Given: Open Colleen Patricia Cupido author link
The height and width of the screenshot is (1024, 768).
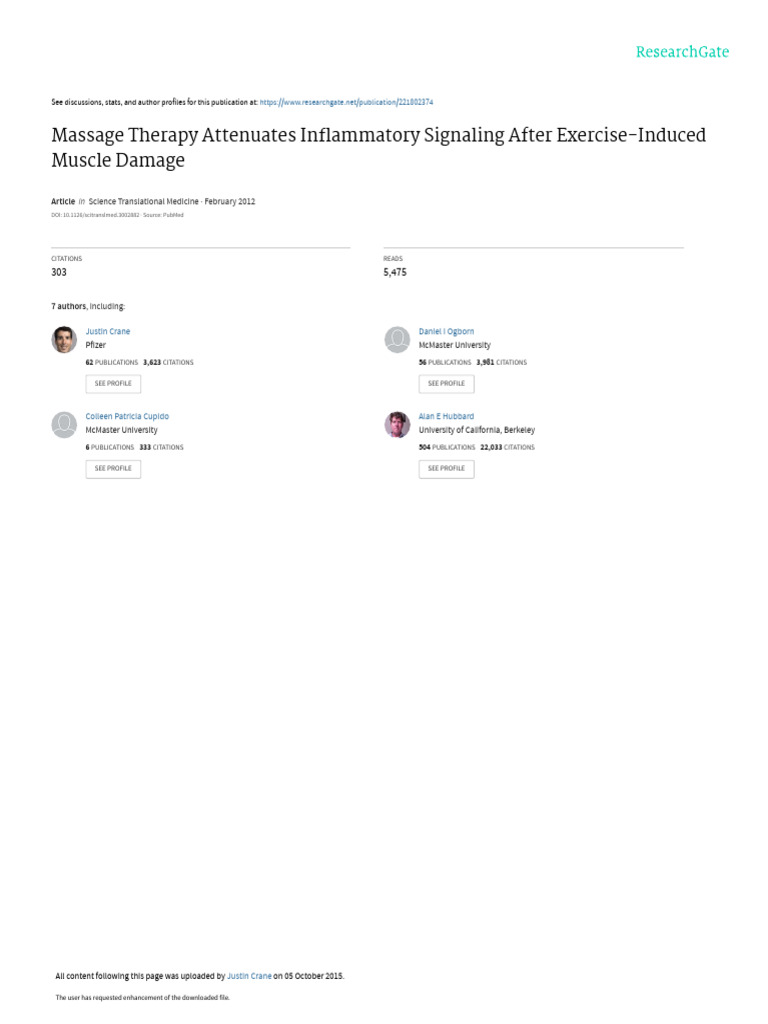Looking at the screenshot, I should [127, 416].
